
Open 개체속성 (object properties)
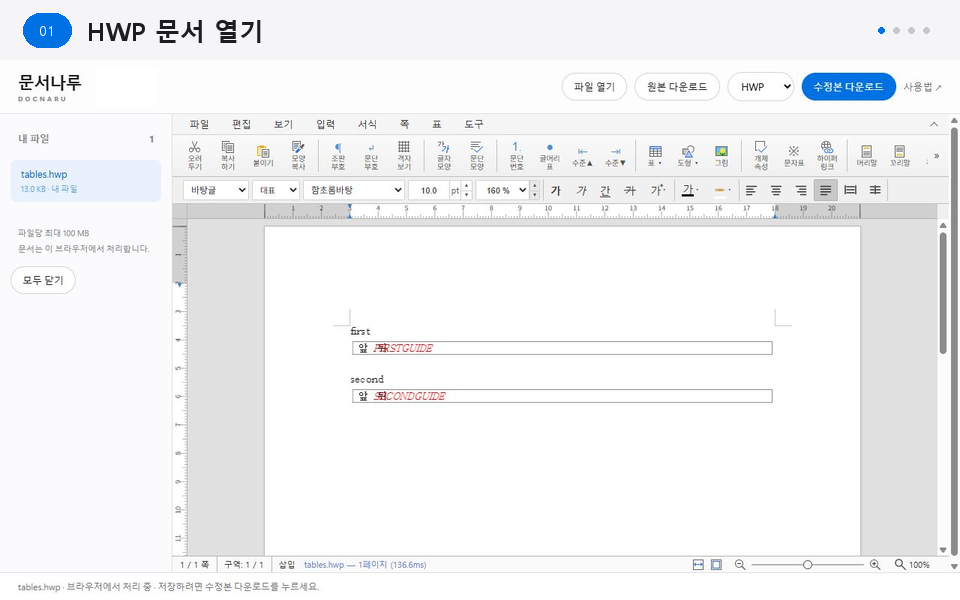761,155
